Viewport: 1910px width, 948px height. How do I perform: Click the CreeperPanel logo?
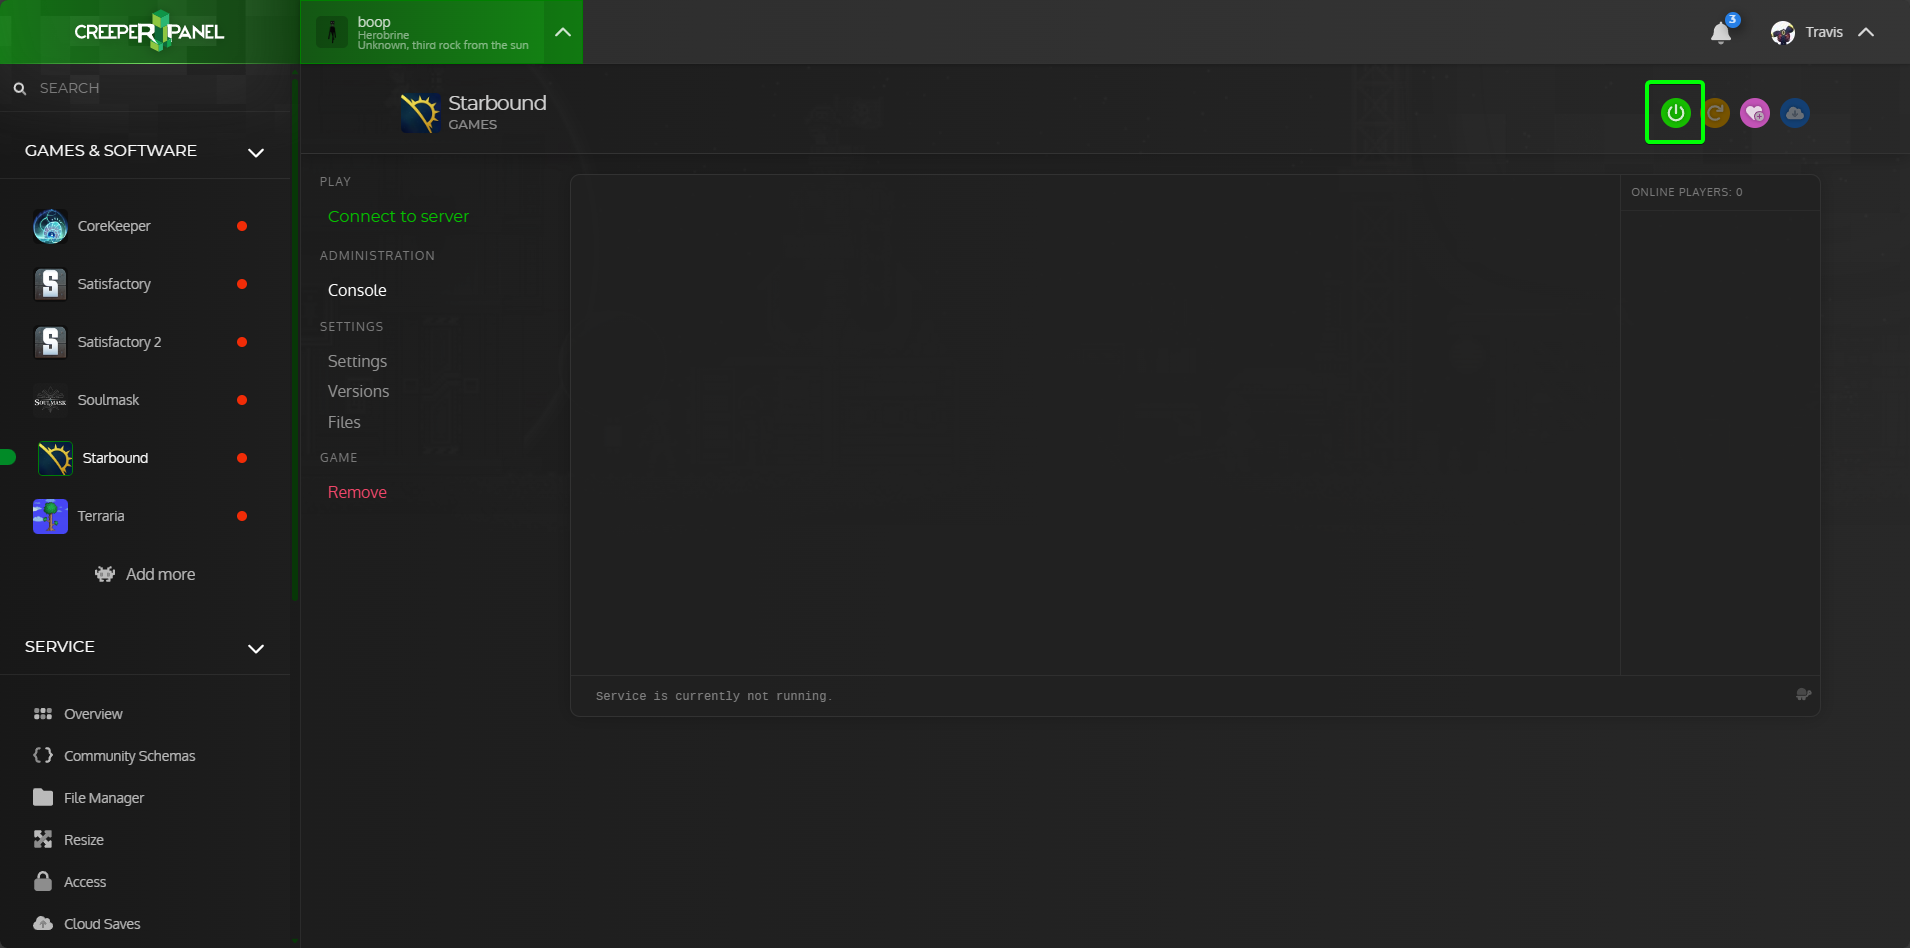click(x=149, y=32)
